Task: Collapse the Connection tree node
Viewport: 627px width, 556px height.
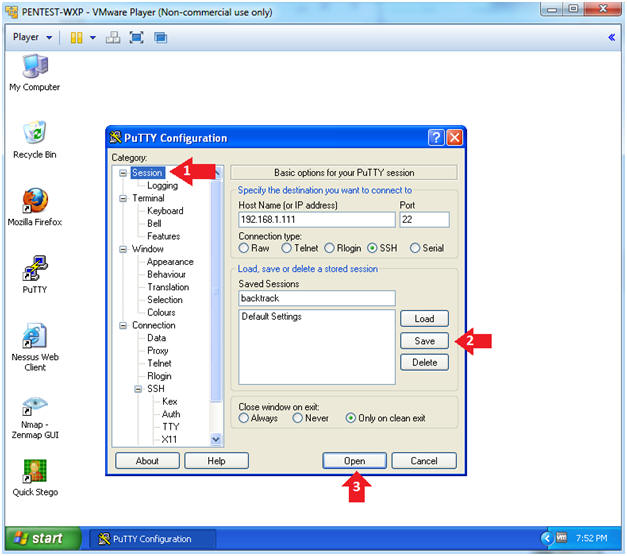Action: click(123, 326)
